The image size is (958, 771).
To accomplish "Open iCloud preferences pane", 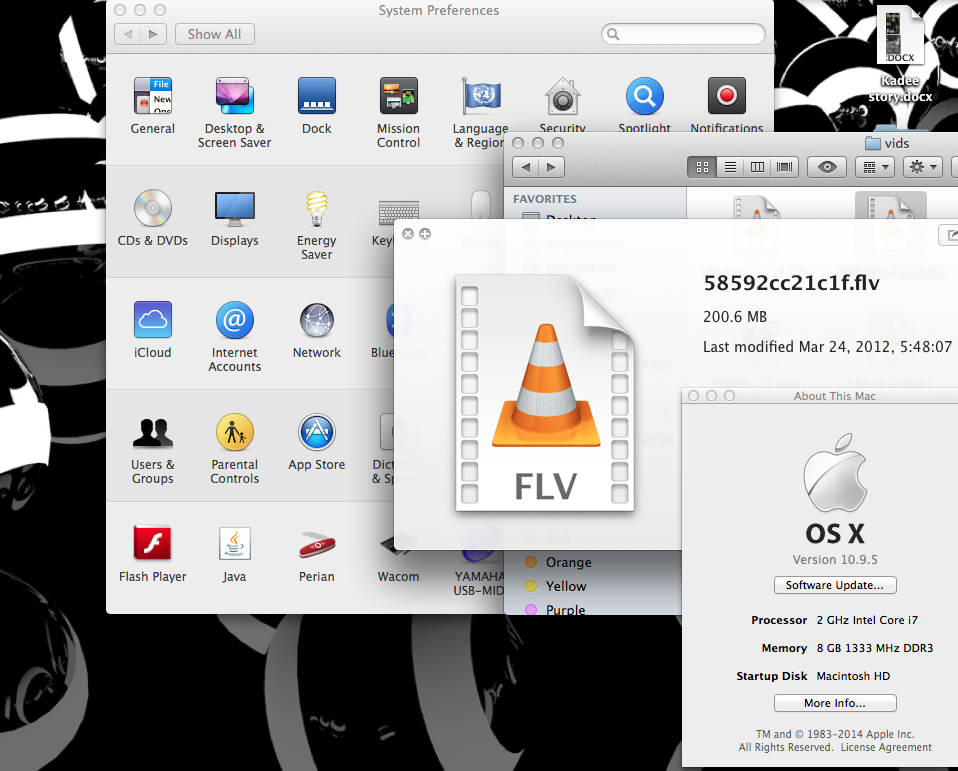I will (153, 329).
